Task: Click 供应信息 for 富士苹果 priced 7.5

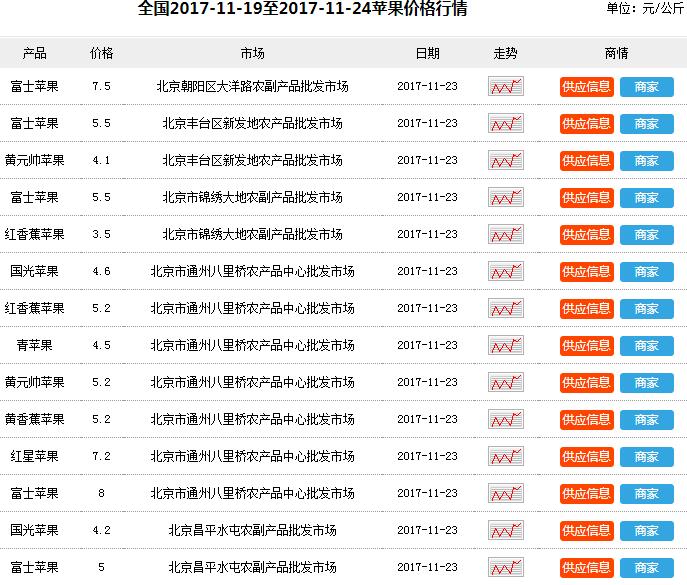Action: click(586, 87)
